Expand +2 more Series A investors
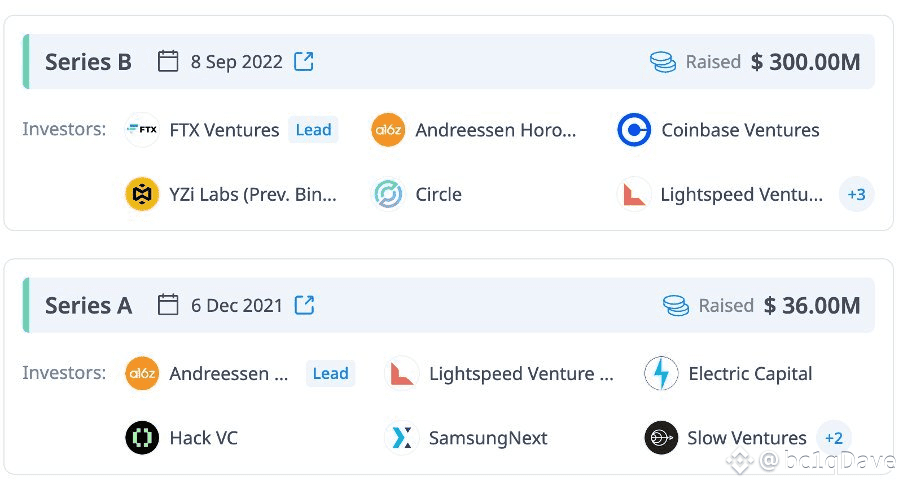 click(x=833, y=438)
